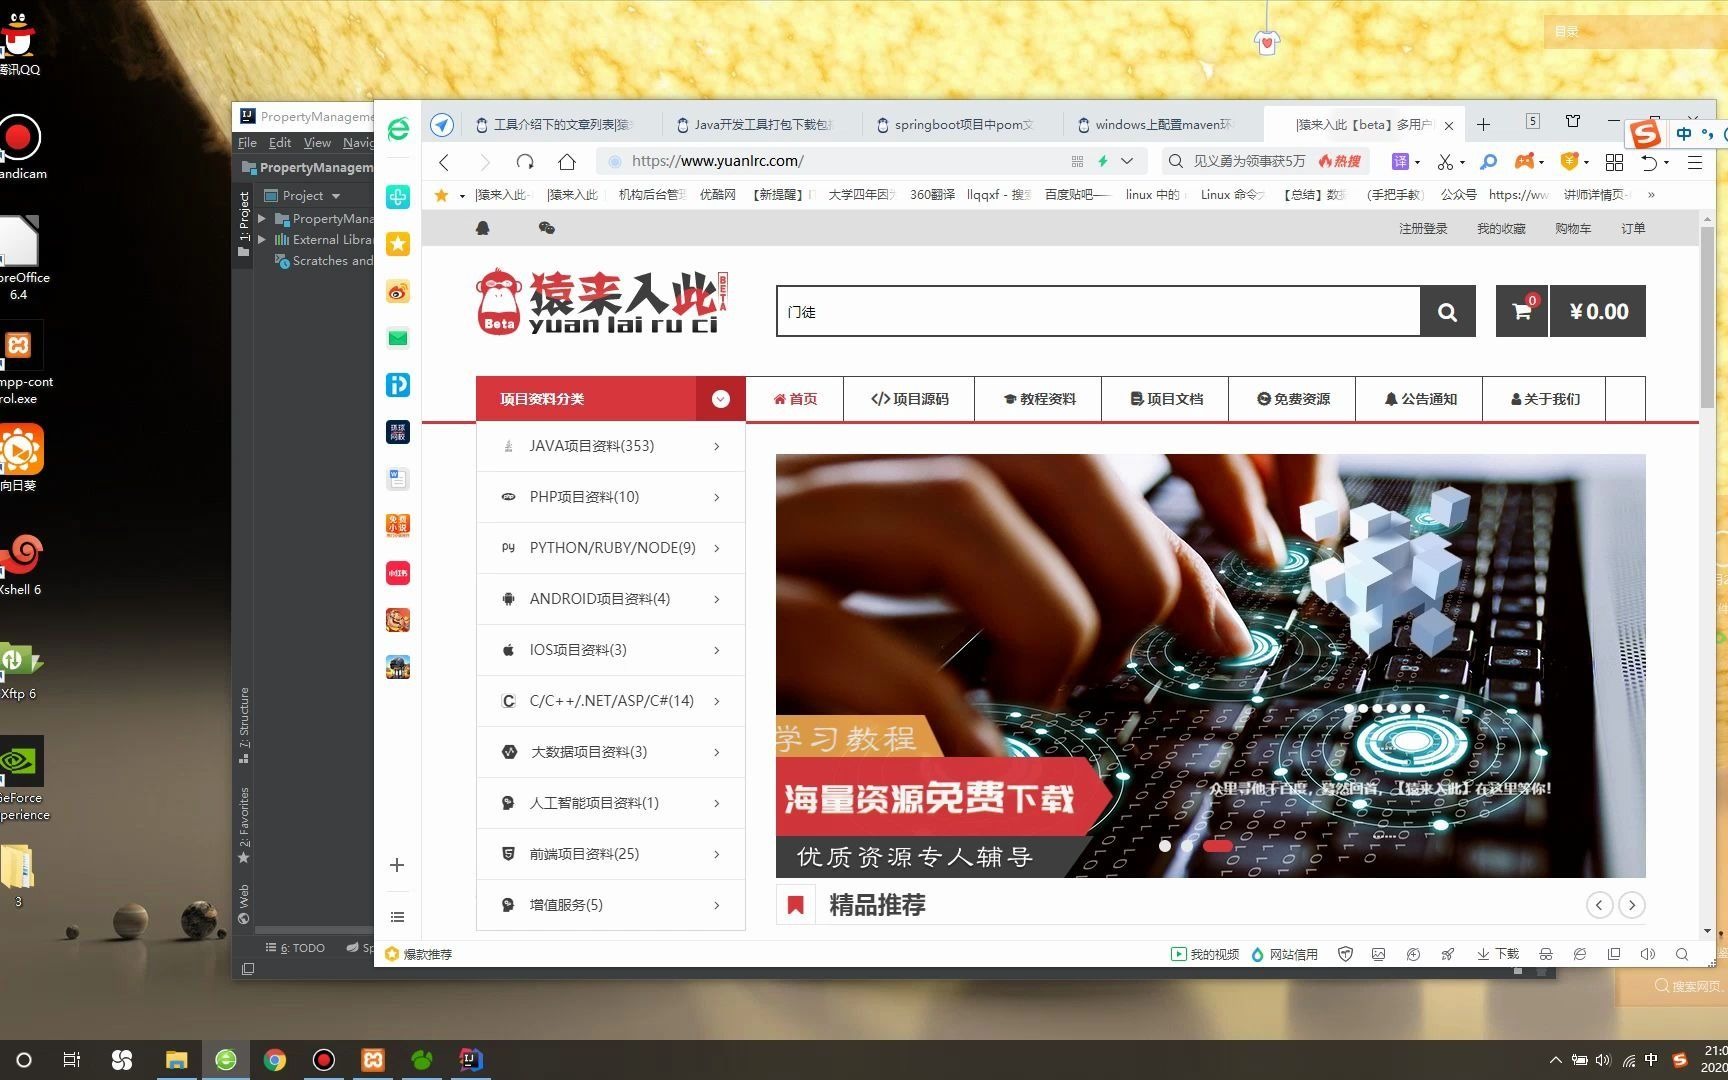1728x1080 pixels.
Task: Click the previous arrow of 精品推荐 carousel
Action: pyautogui.click(x=1599, y=905)
